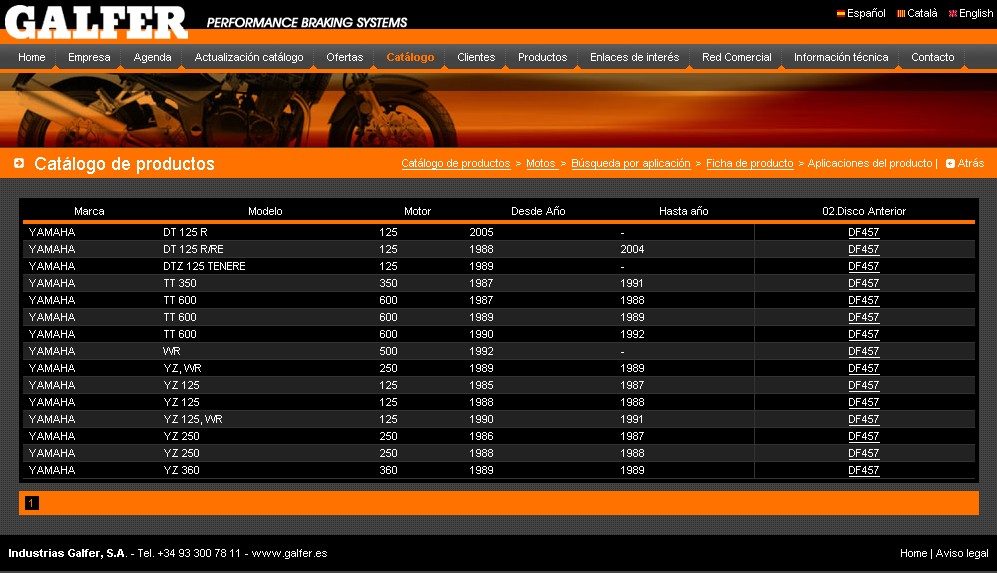This screenshot has height=573, width=997.
Task: Open the Productos menu item
Action: pyautogui.click(x=542, y=57)
